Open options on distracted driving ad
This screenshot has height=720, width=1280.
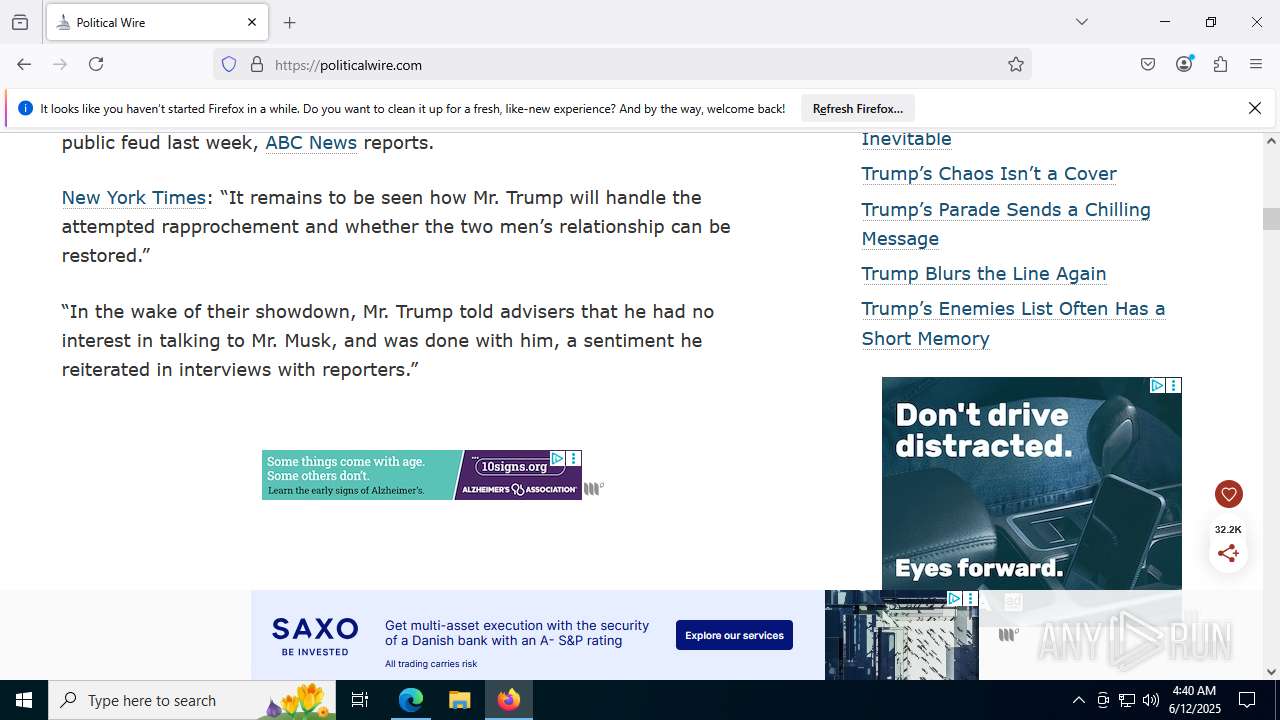[x=1174, y=385]
